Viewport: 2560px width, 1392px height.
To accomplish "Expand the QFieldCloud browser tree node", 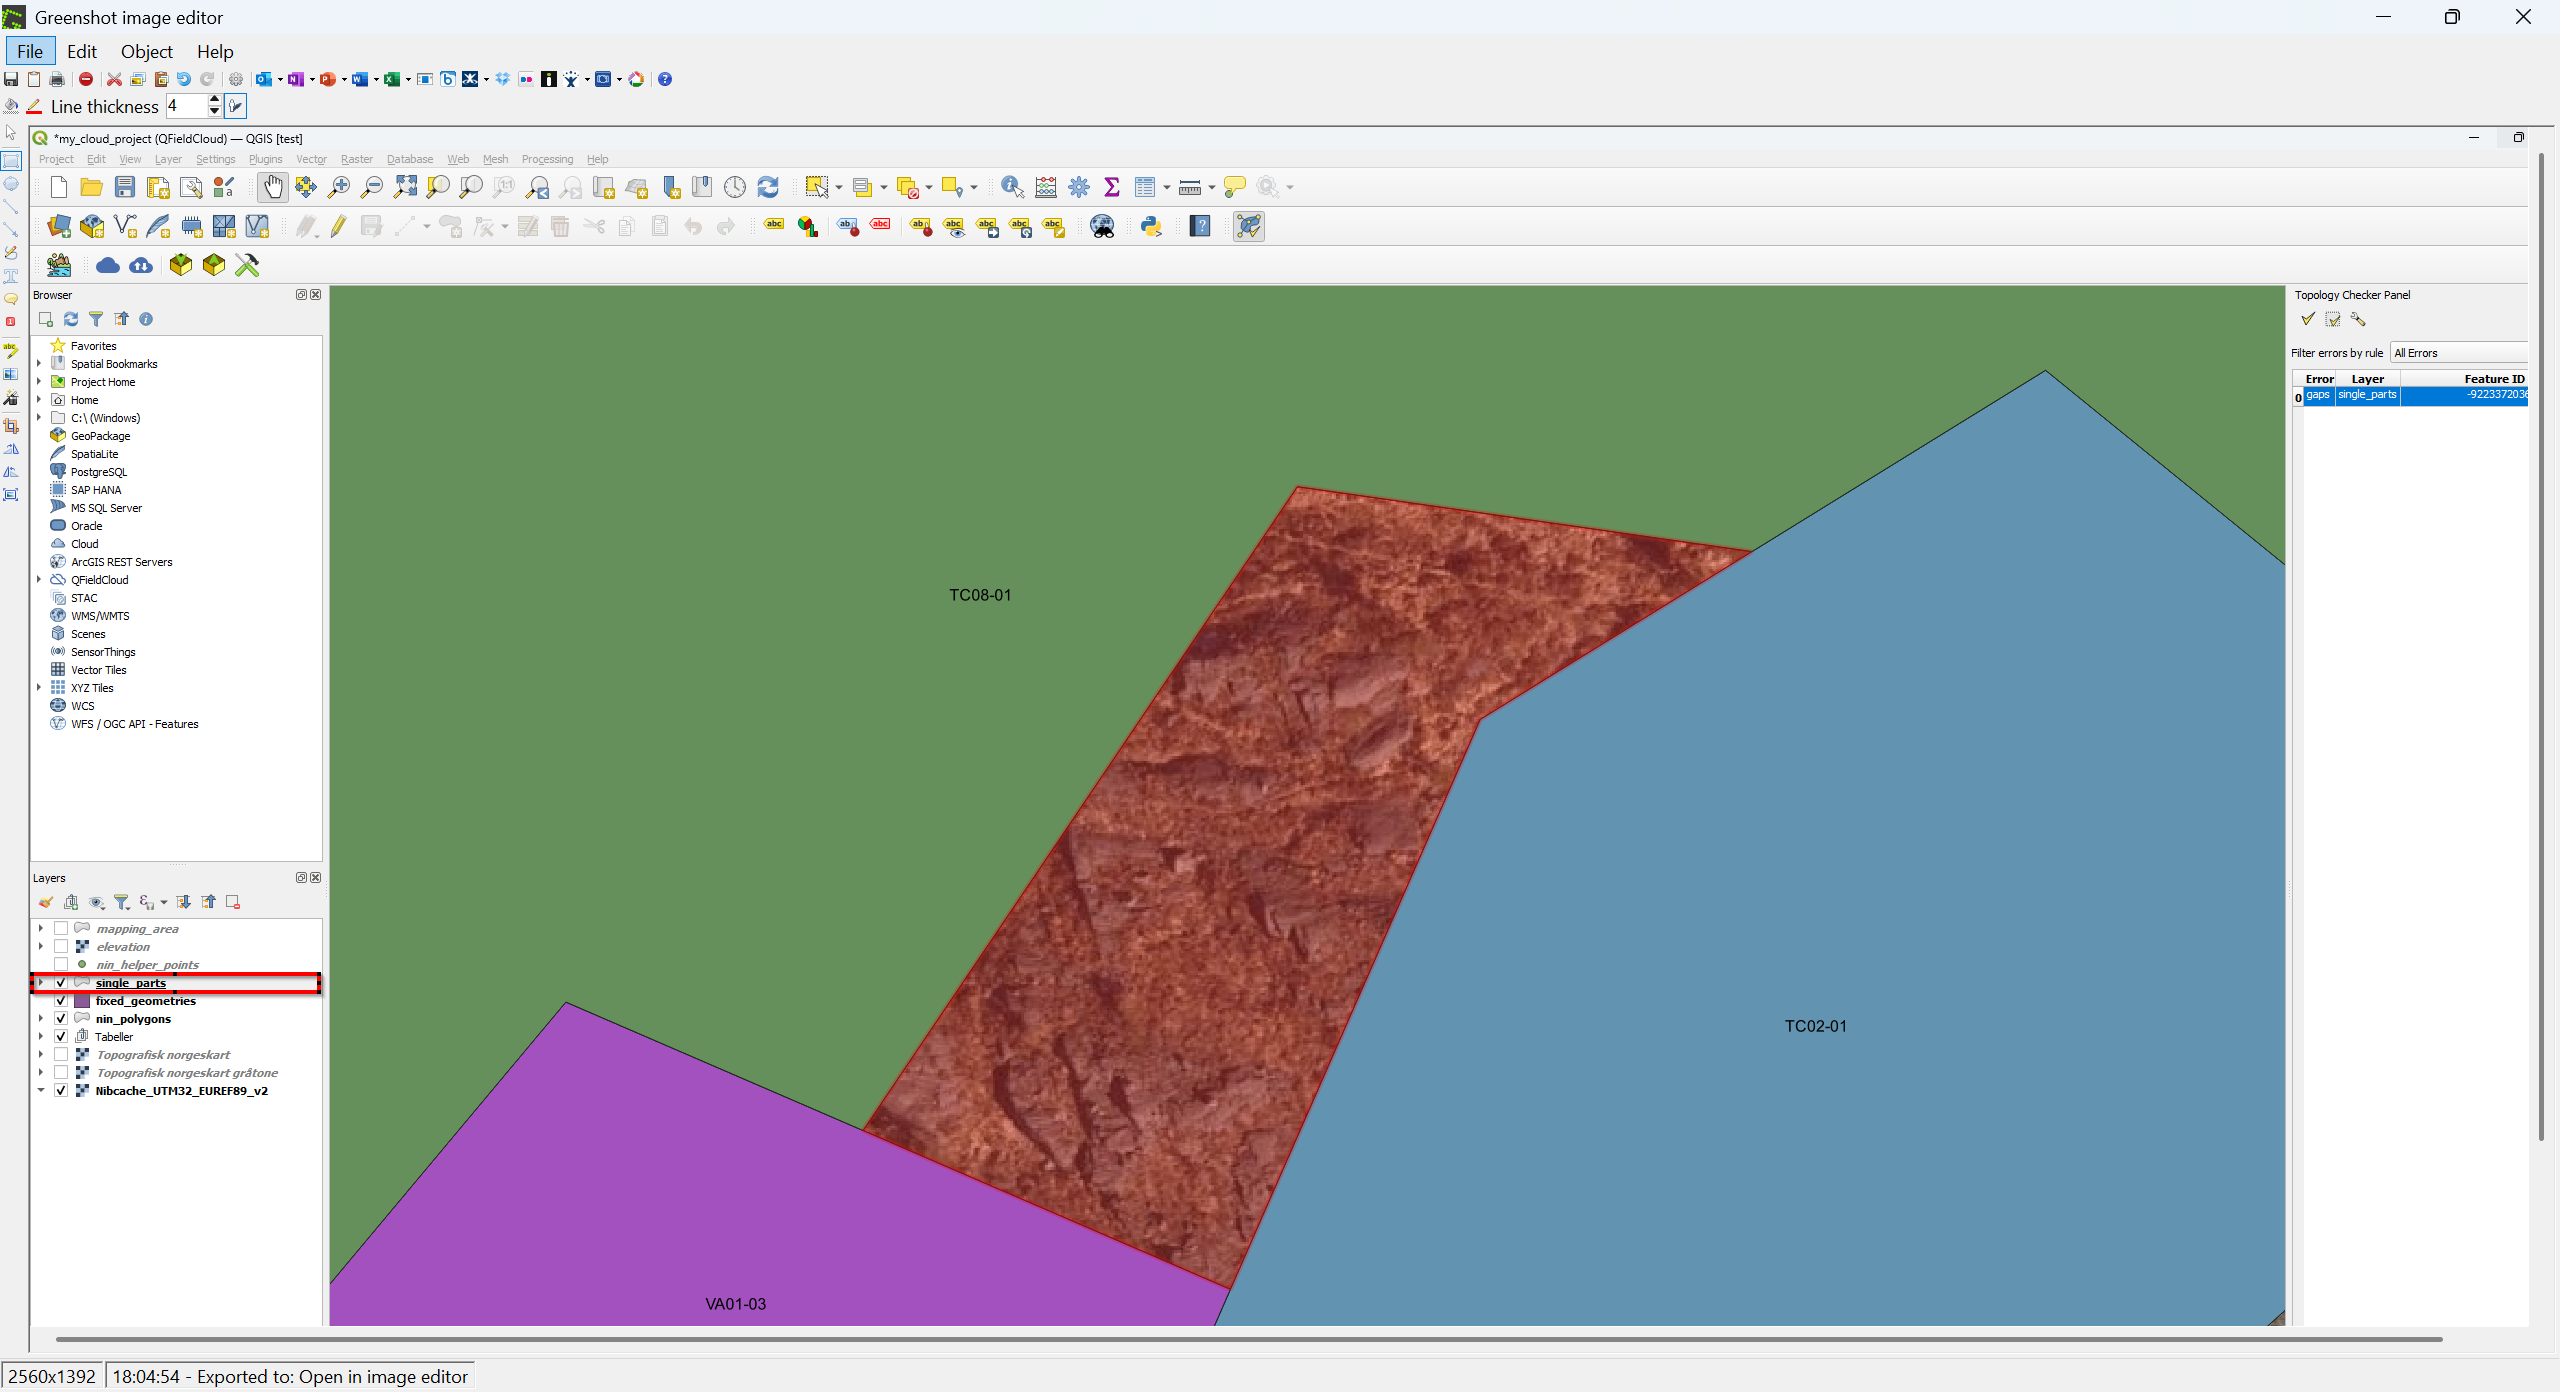I will (39, 580).
